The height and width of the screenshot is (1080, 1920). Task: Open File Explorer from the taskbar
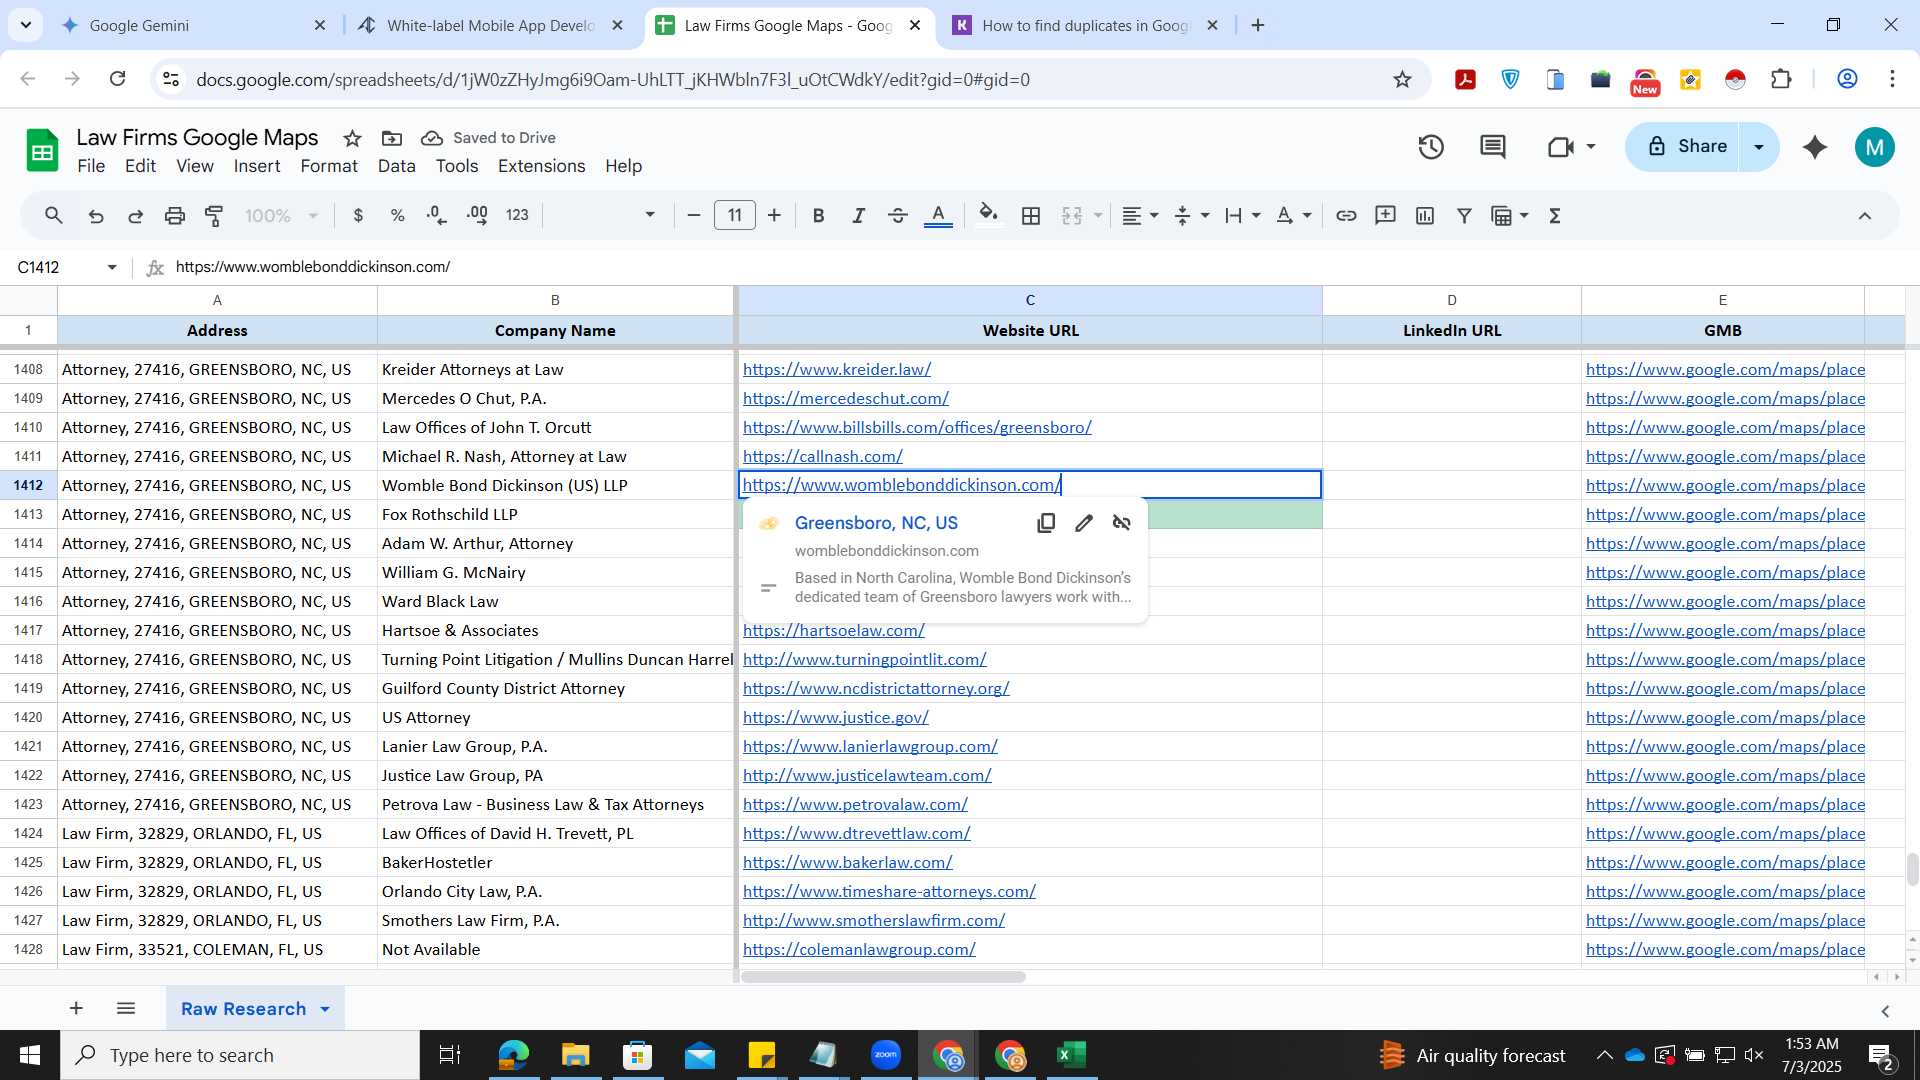[x=575, y=1055]
